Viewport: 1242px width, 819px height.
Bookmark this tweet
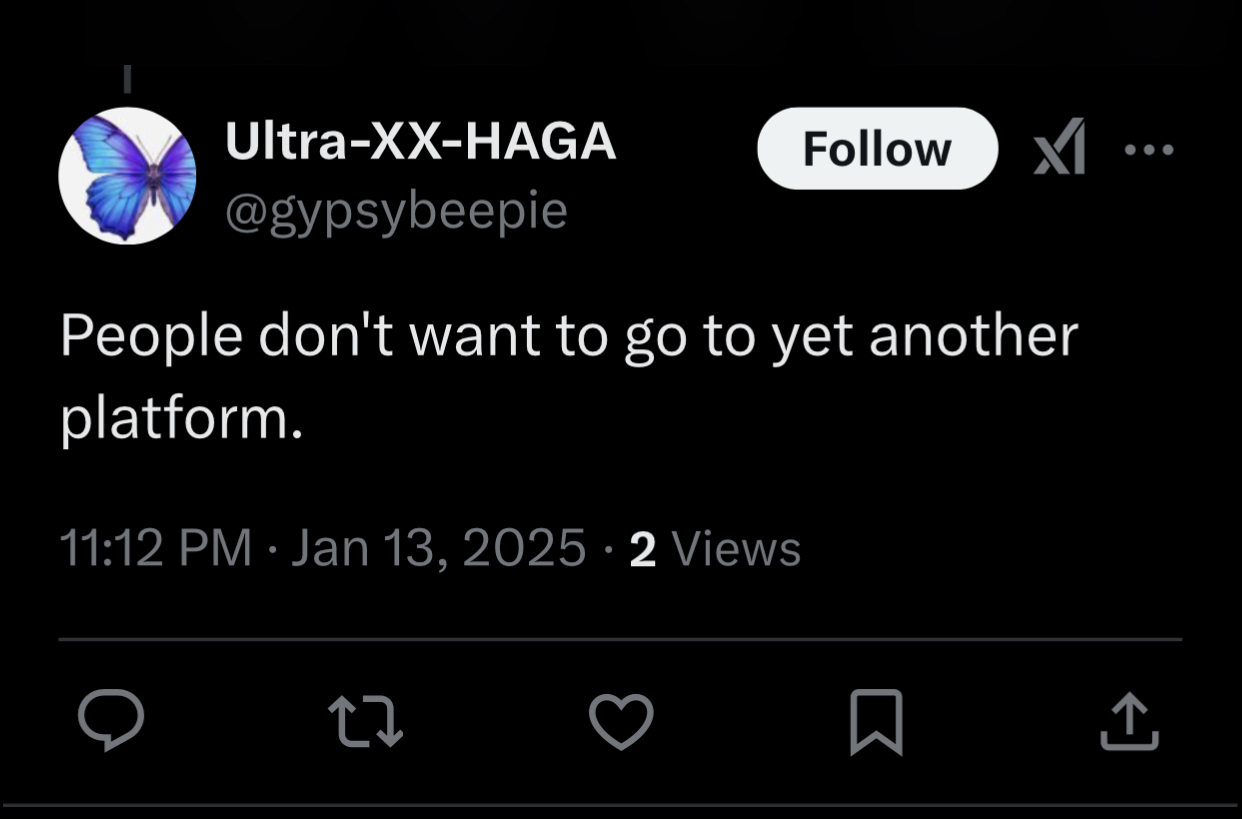coord(876,722)
